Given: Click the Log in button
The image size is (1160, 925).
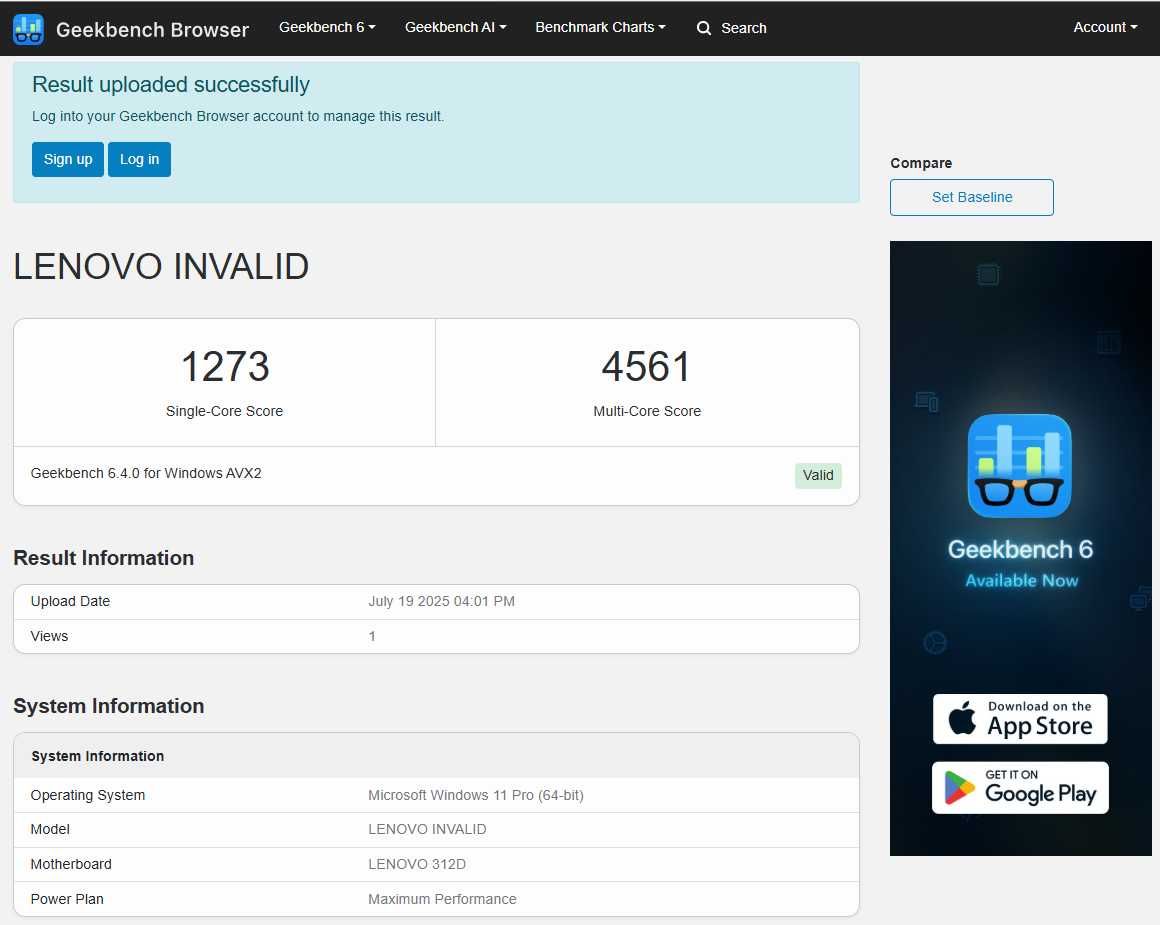Looking at the screenshot, I should (x=139, y=159).
